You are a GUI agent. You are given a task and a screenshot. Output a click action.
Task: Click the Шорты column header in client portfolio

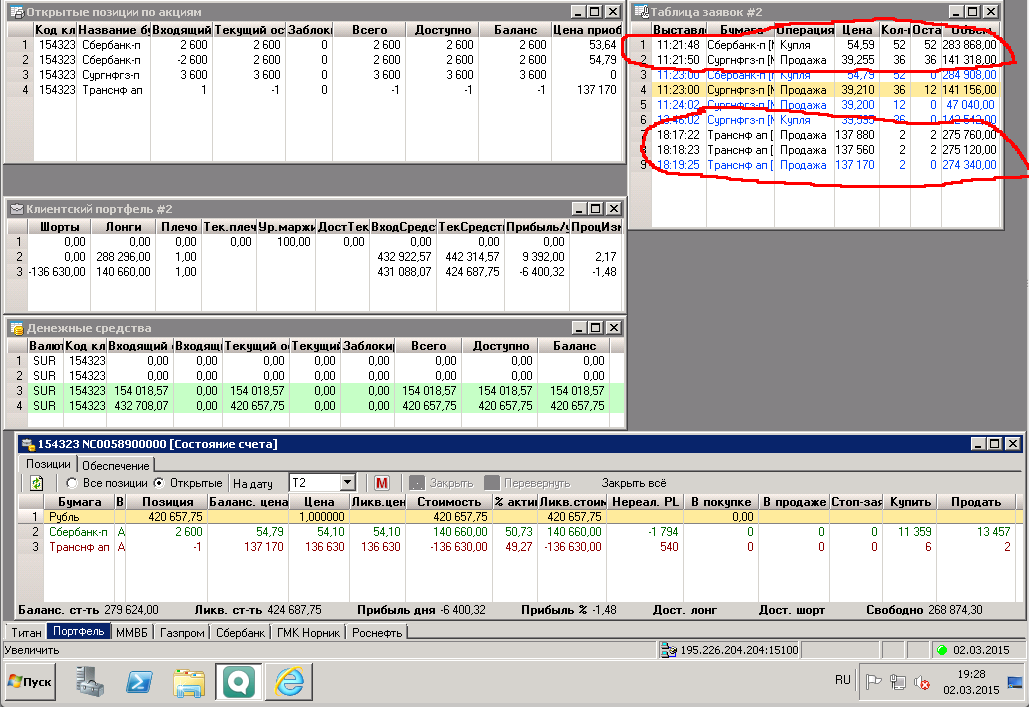tap(60, 226)
